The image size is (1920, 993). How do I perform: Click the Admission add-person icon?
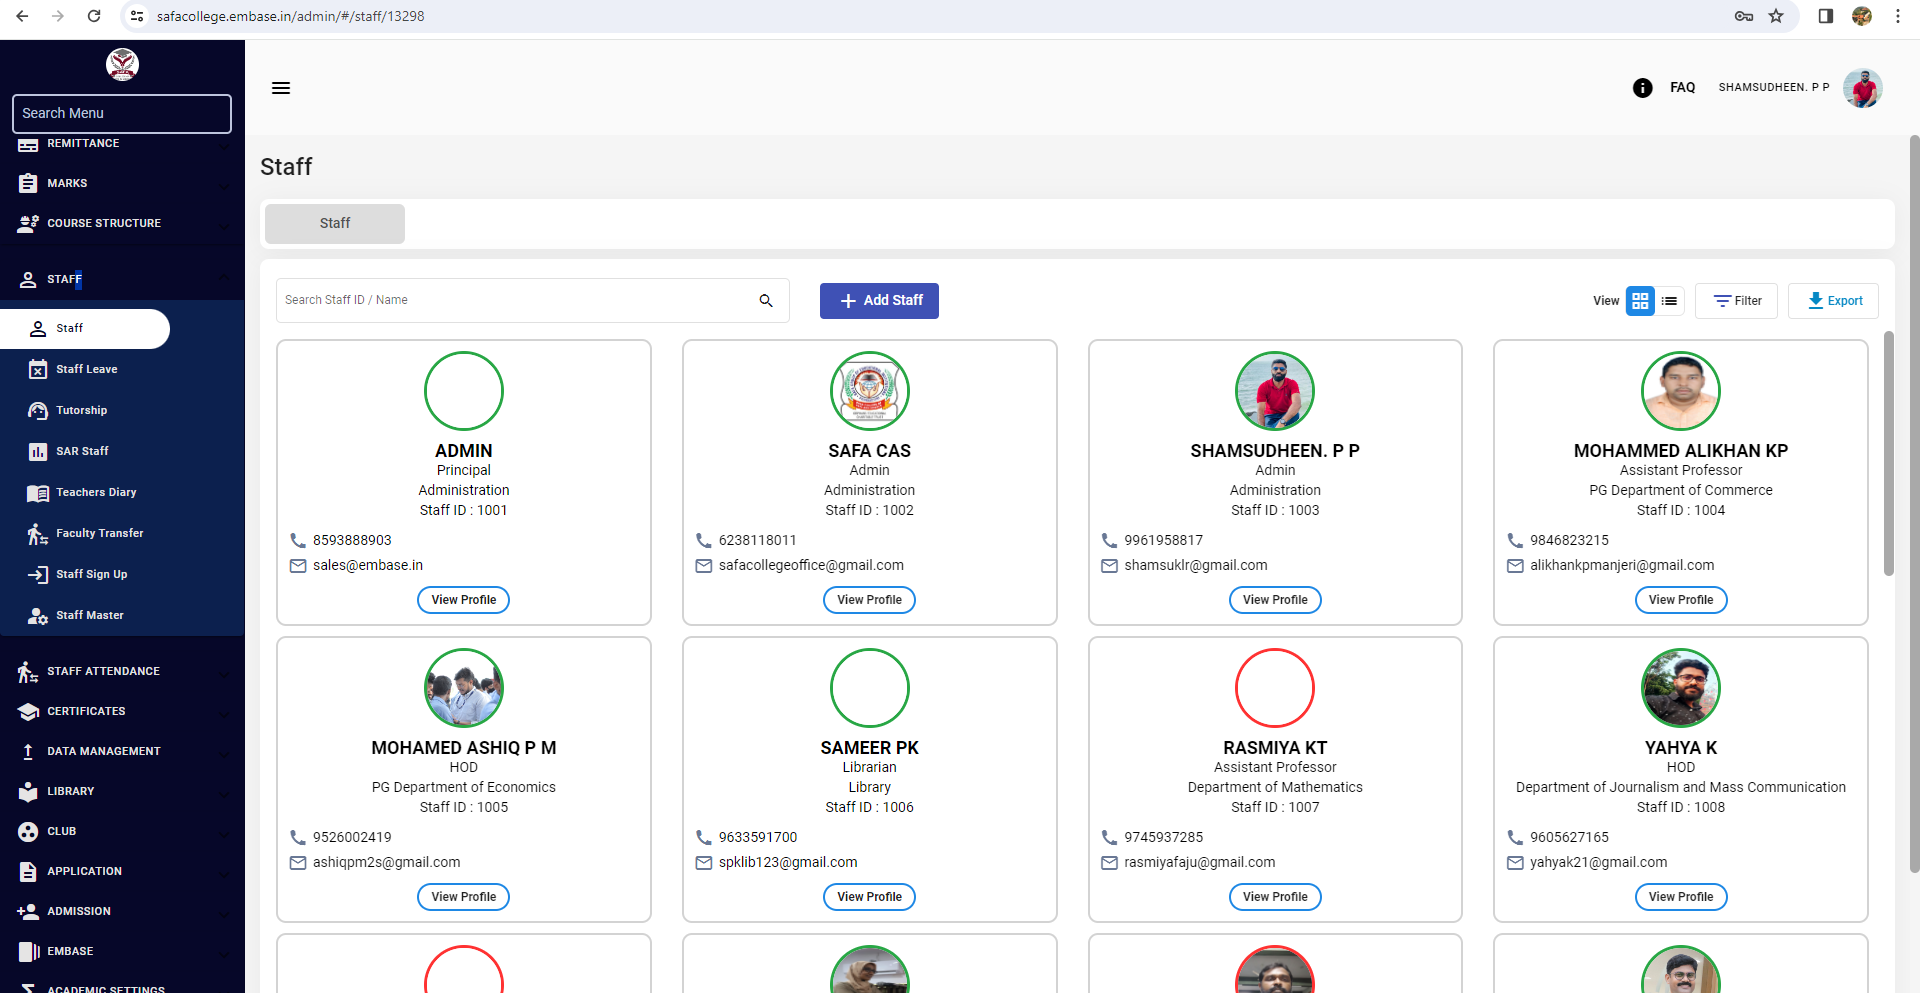click(x=28, y=911)
